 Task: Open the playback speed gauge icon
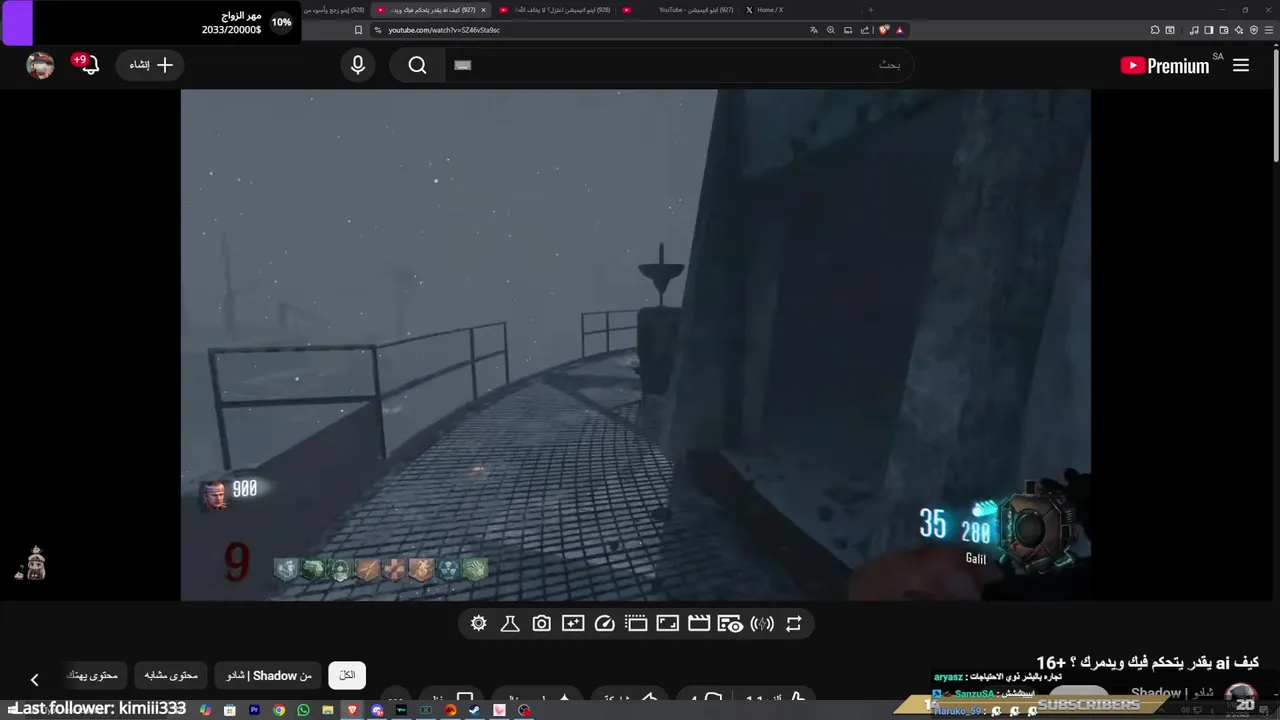click(604, 624)
